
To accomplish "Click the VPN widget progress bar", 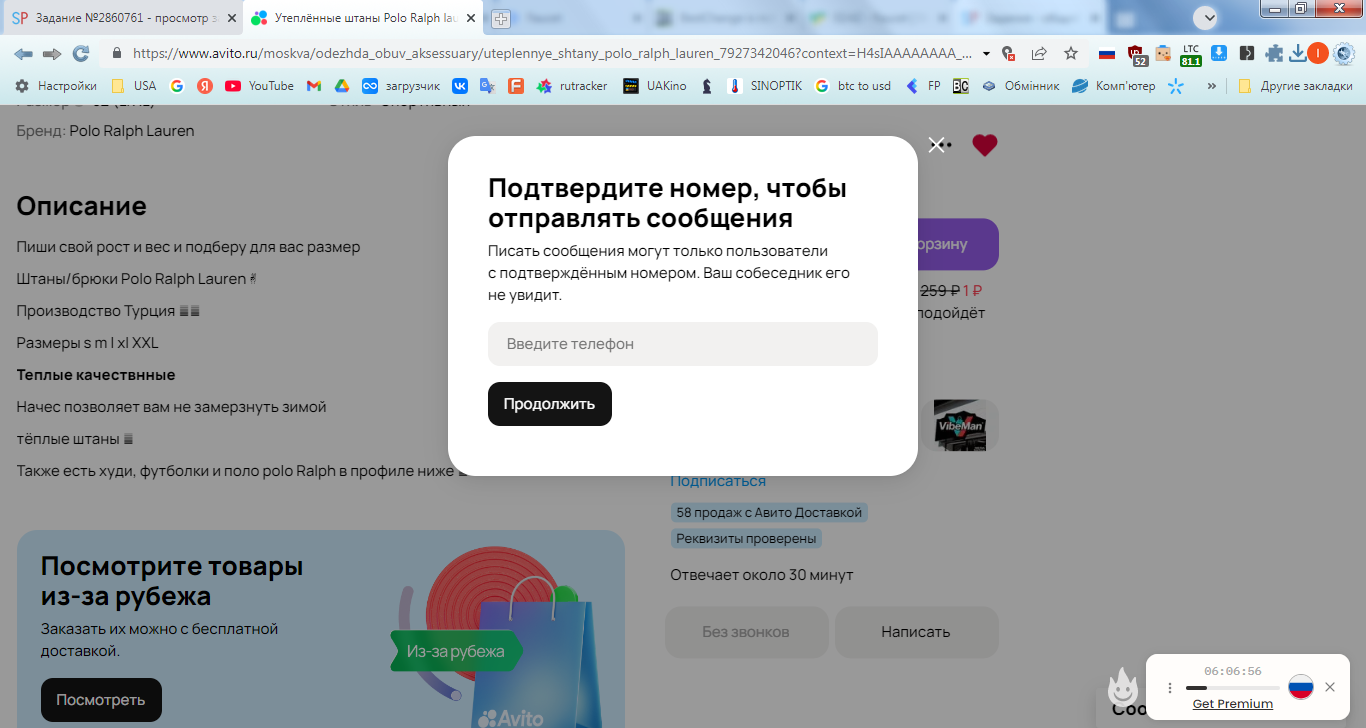I will point(1233,688).
